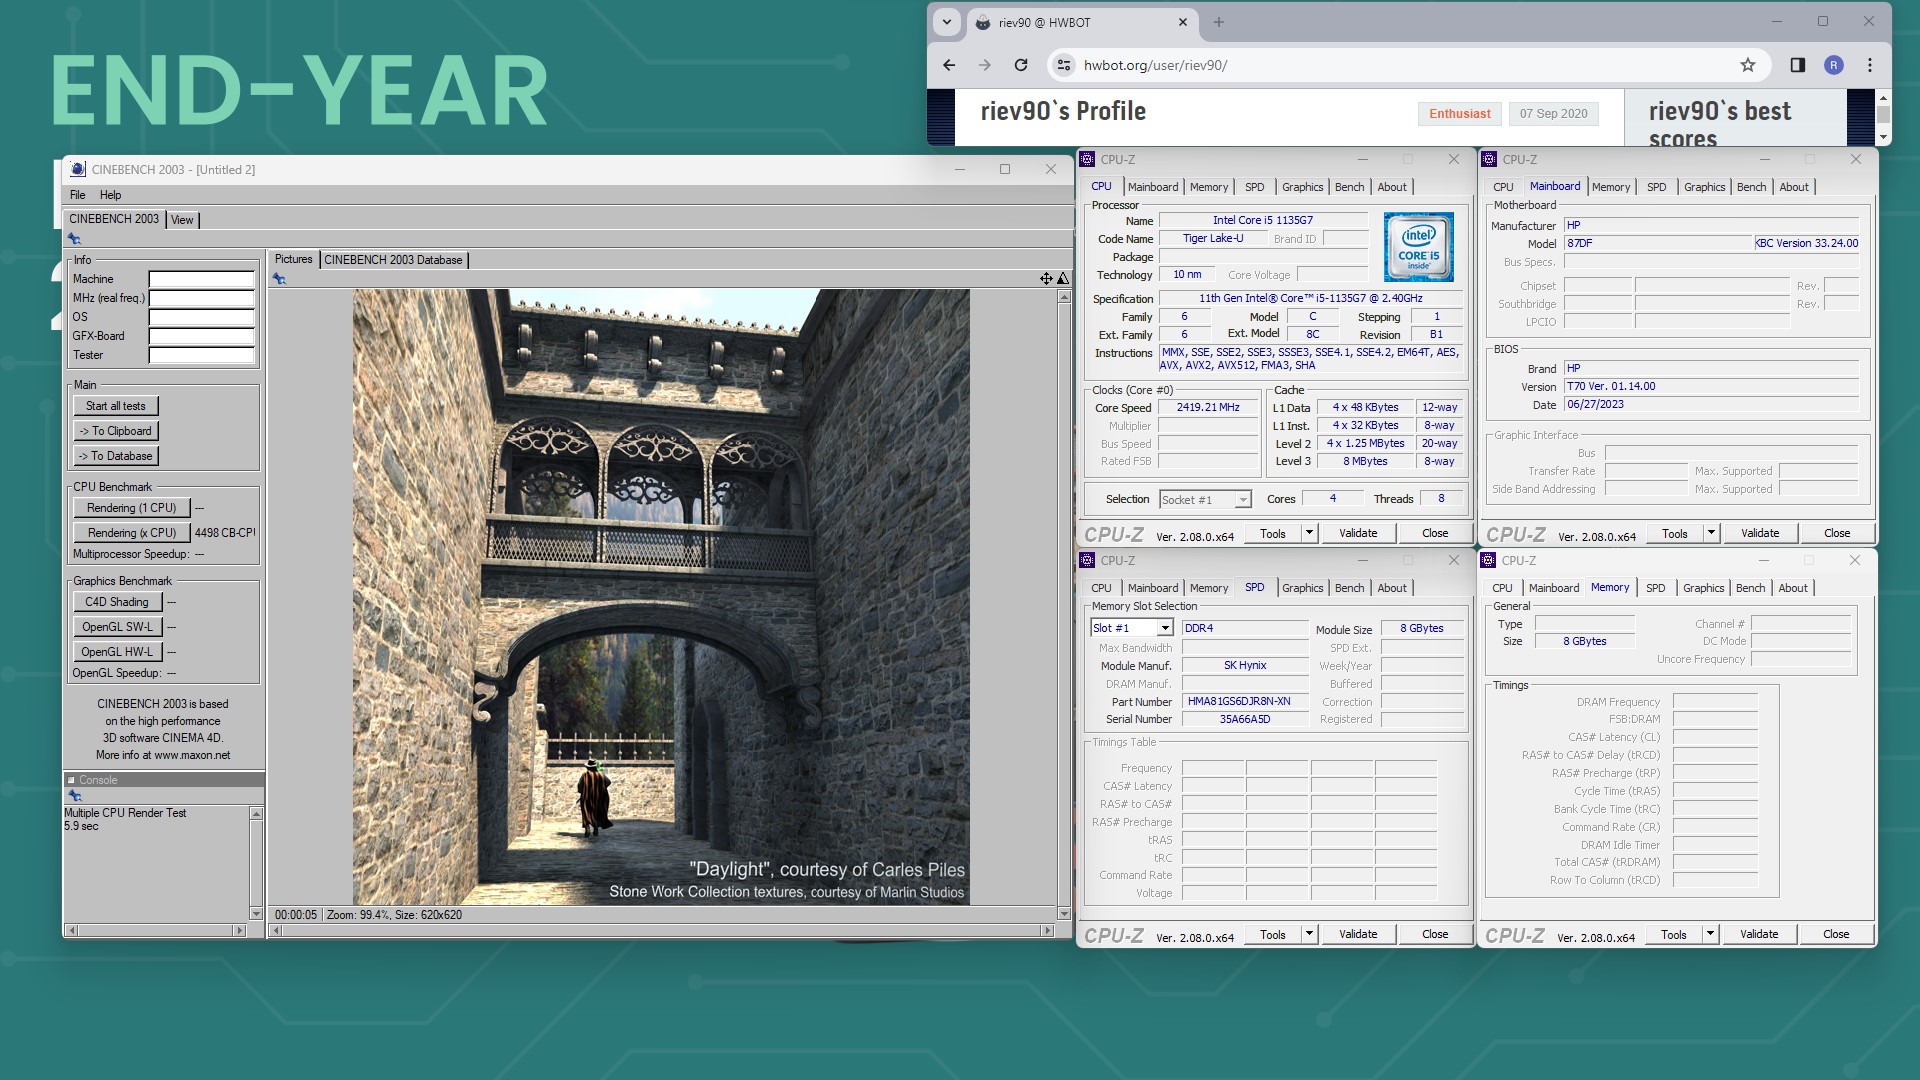
Task: Open the tab search chevron in Chrome
Action: (946, 22)
